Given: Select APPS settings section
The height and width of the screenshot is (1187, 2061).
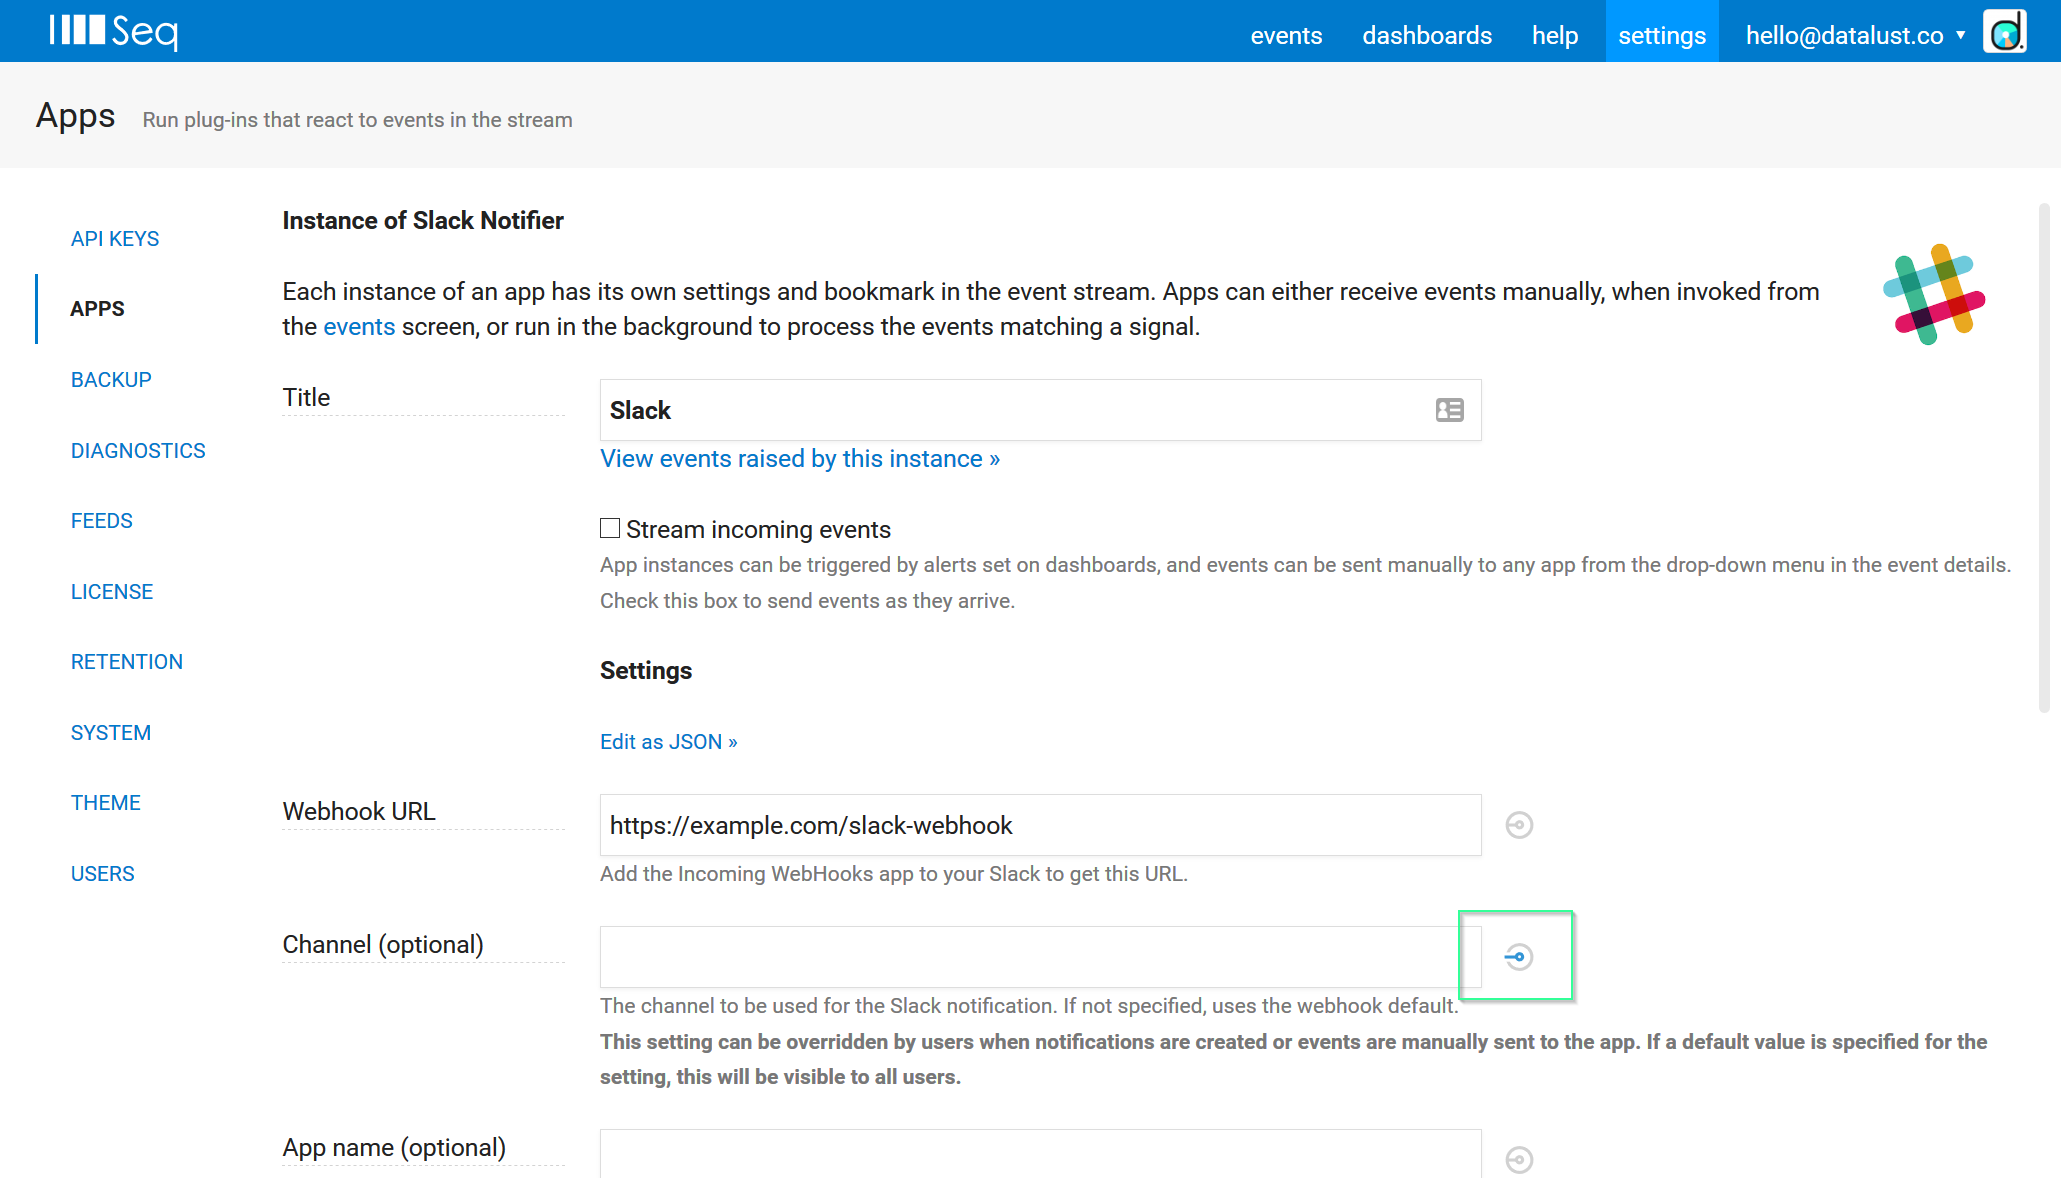Looking at the screenshot, I should pos(97,309).
